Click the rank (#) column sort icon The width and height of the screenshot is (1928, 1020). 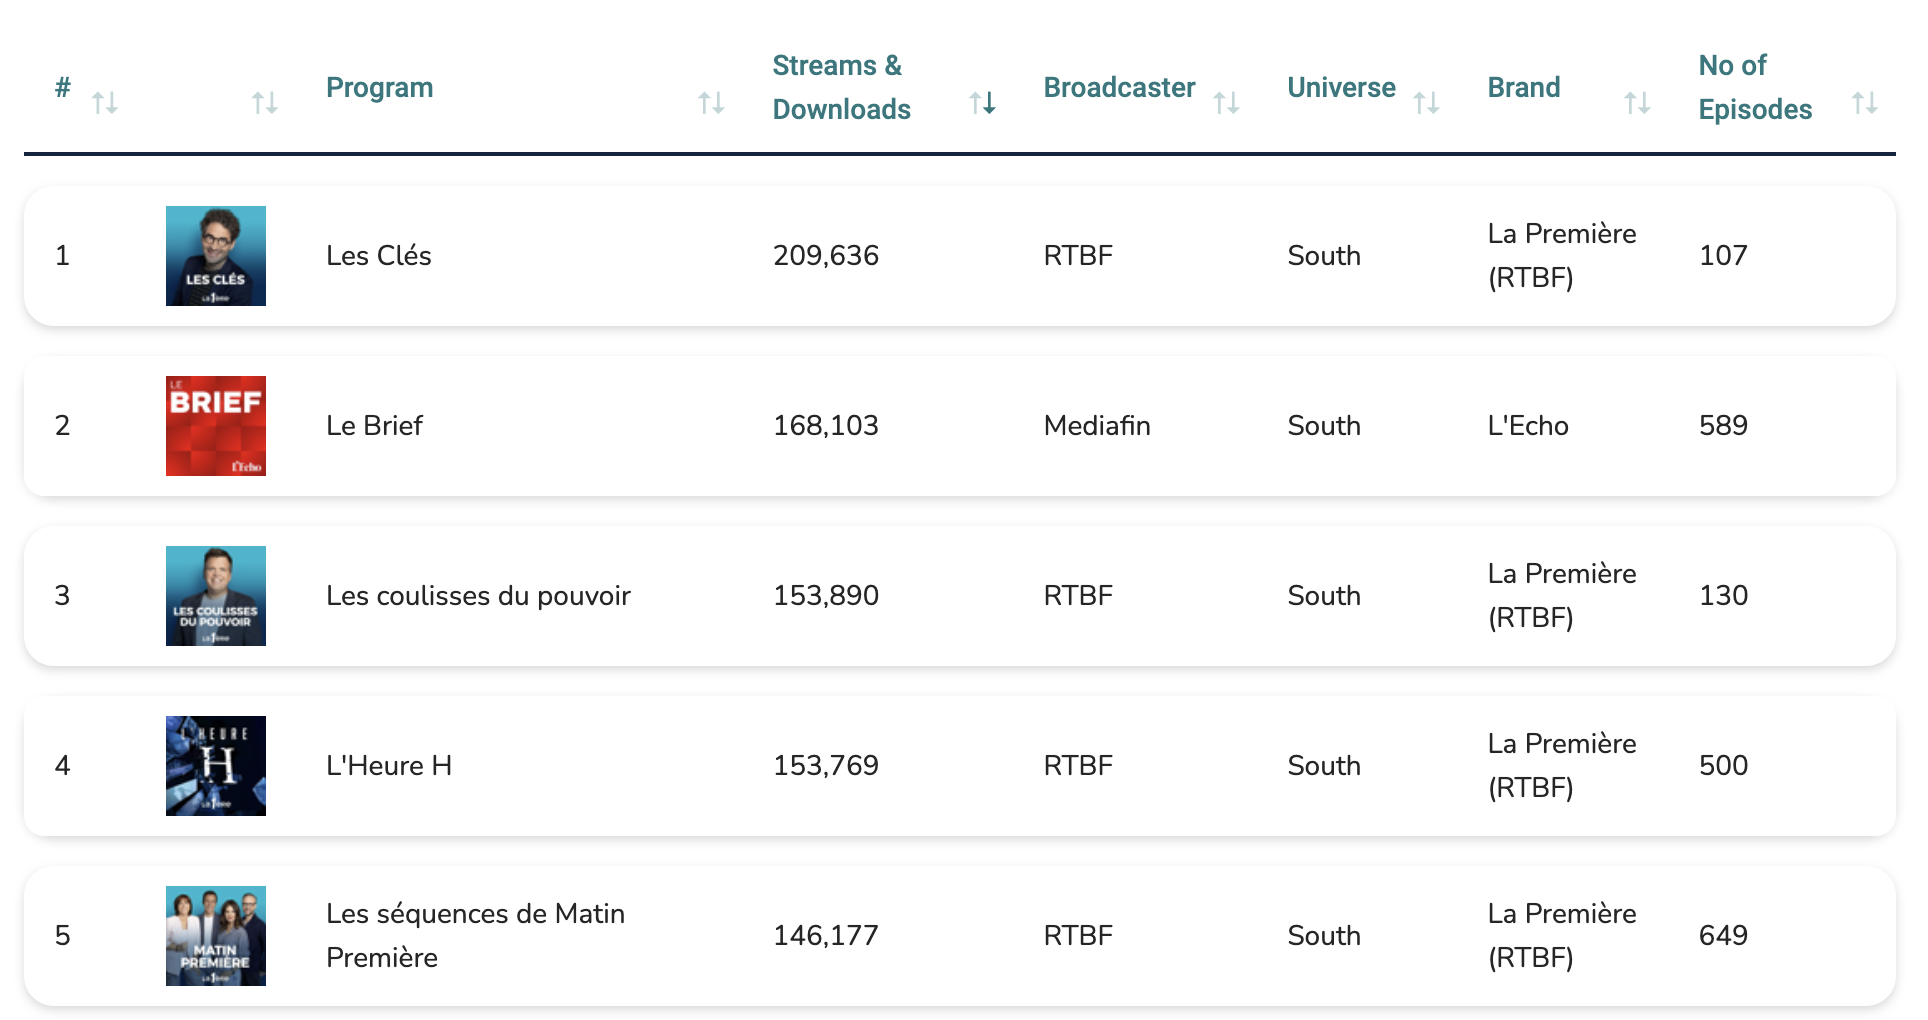click(x=105, y=100)
